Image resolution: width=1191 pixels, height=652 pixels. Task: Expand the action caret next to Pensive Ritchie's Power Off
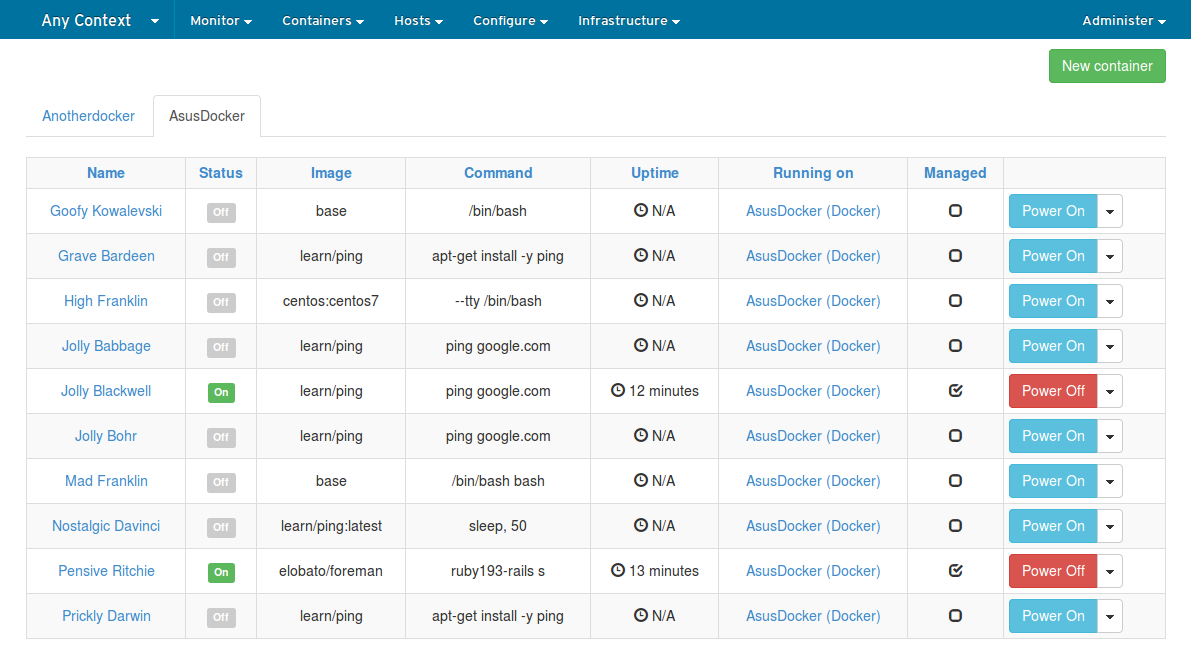tap(1109, 571)
